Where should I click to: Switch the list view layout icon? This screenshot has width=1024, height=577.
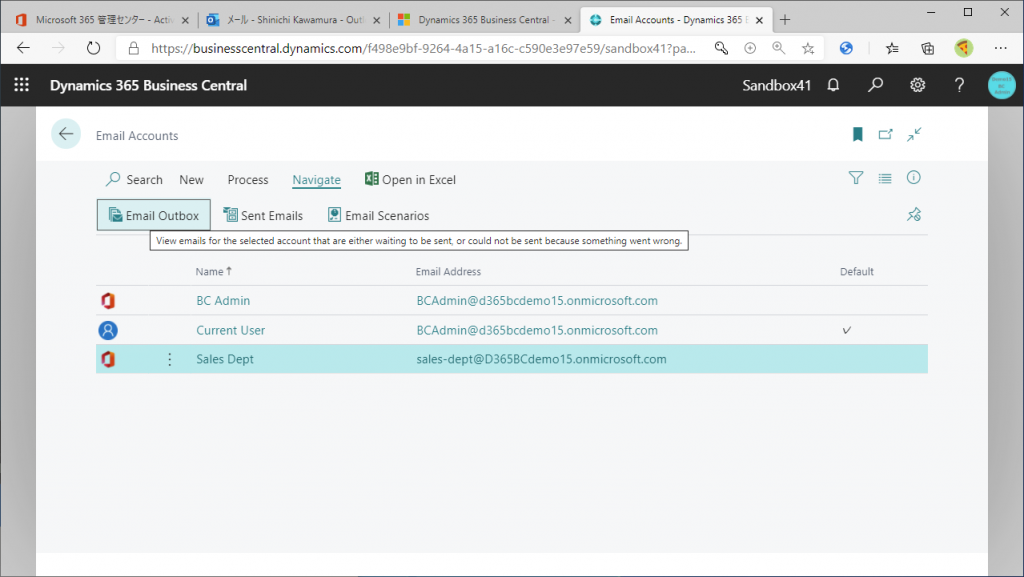point(885,178)
